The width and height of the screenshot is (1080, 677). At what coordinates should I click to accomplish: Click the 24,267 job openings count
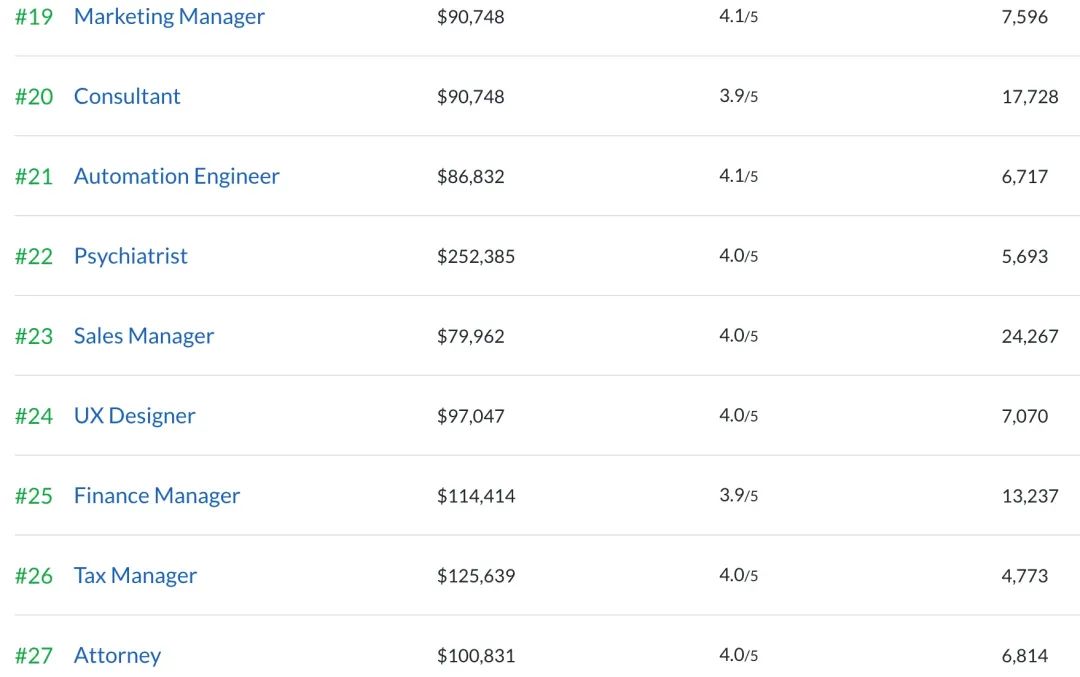coord(1029,336)
